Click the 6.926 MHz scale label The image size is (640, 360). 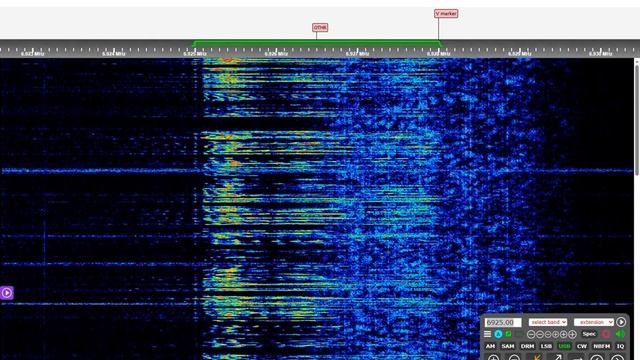276,53
